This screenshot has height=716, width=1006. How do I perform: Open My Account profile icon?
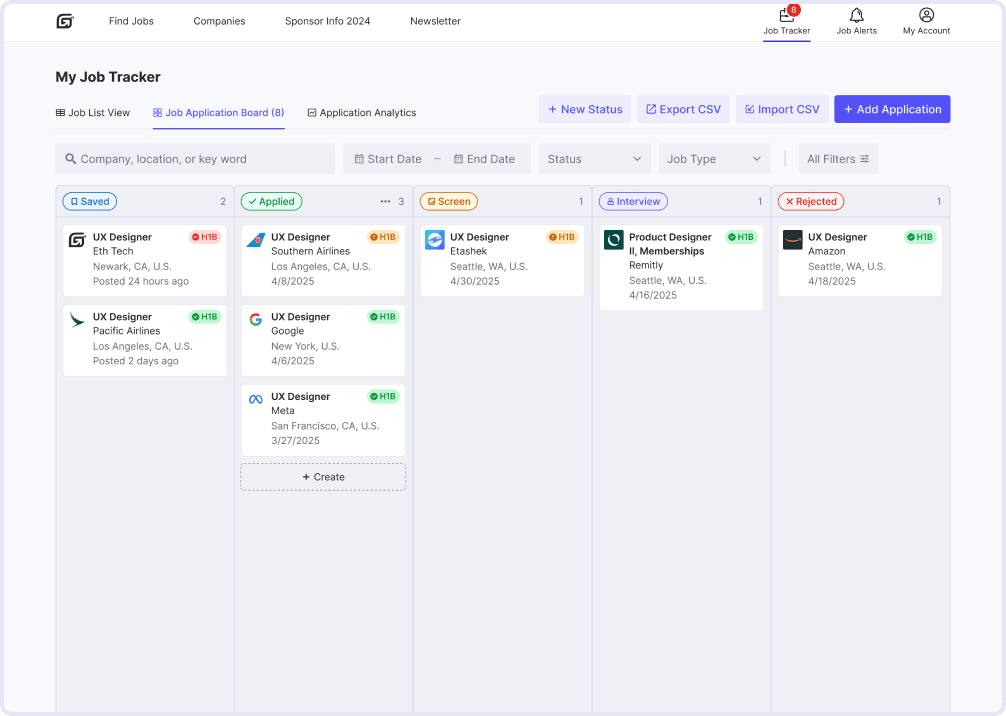(926, 15)
